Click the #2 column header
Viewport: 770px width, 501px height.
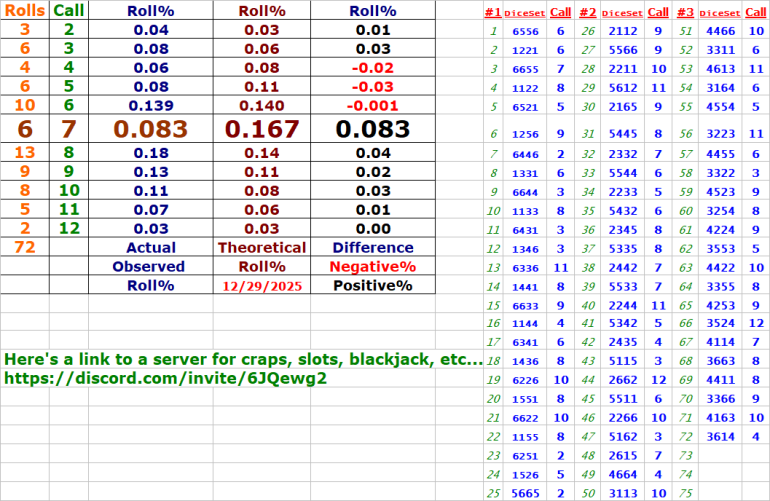[587, 13]
